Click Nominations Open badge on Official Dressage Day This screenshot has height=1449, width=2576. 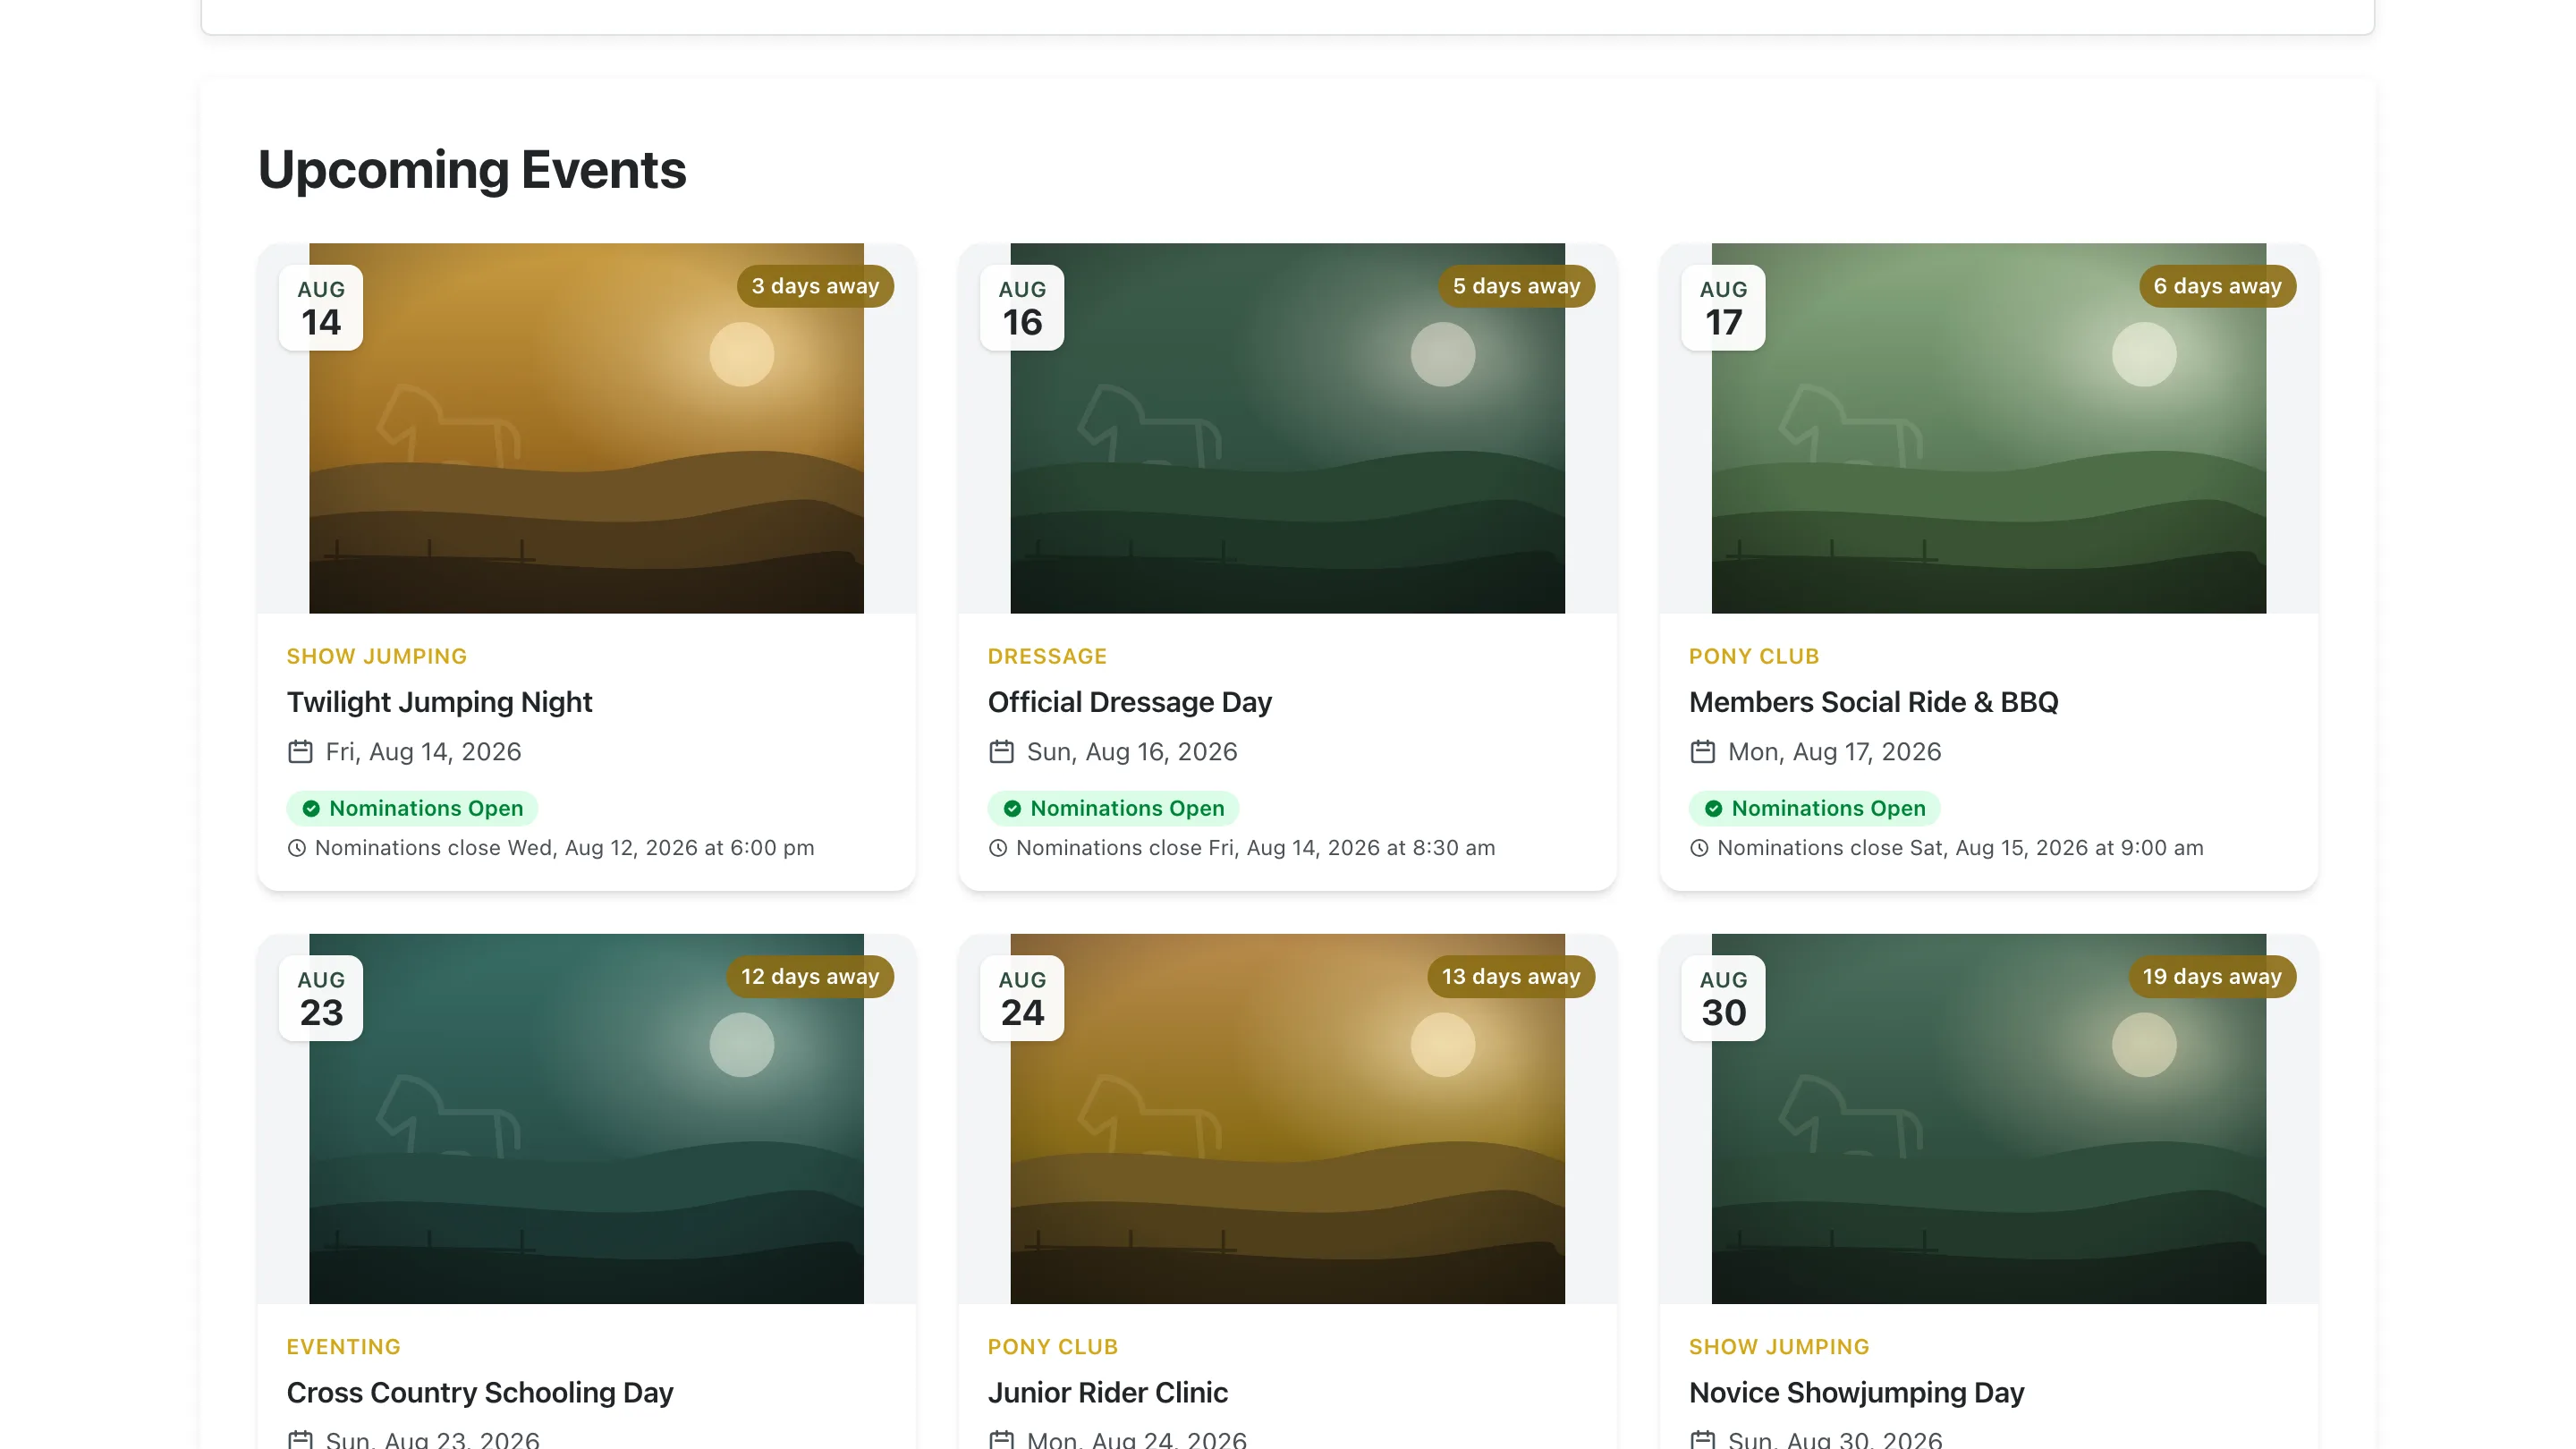(1113, 808)
